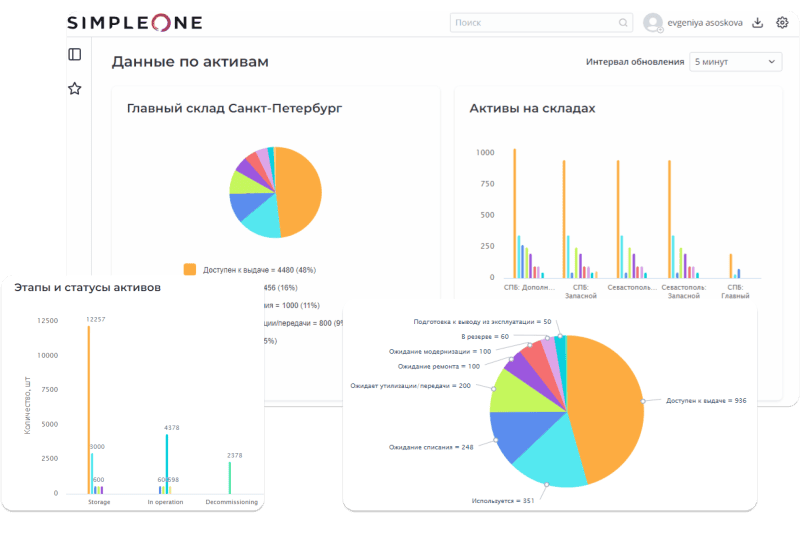Click 'Доступен к выдаче = 936' pie label
The height and width of the screenshot is (540, 800).
pos(706,400)
